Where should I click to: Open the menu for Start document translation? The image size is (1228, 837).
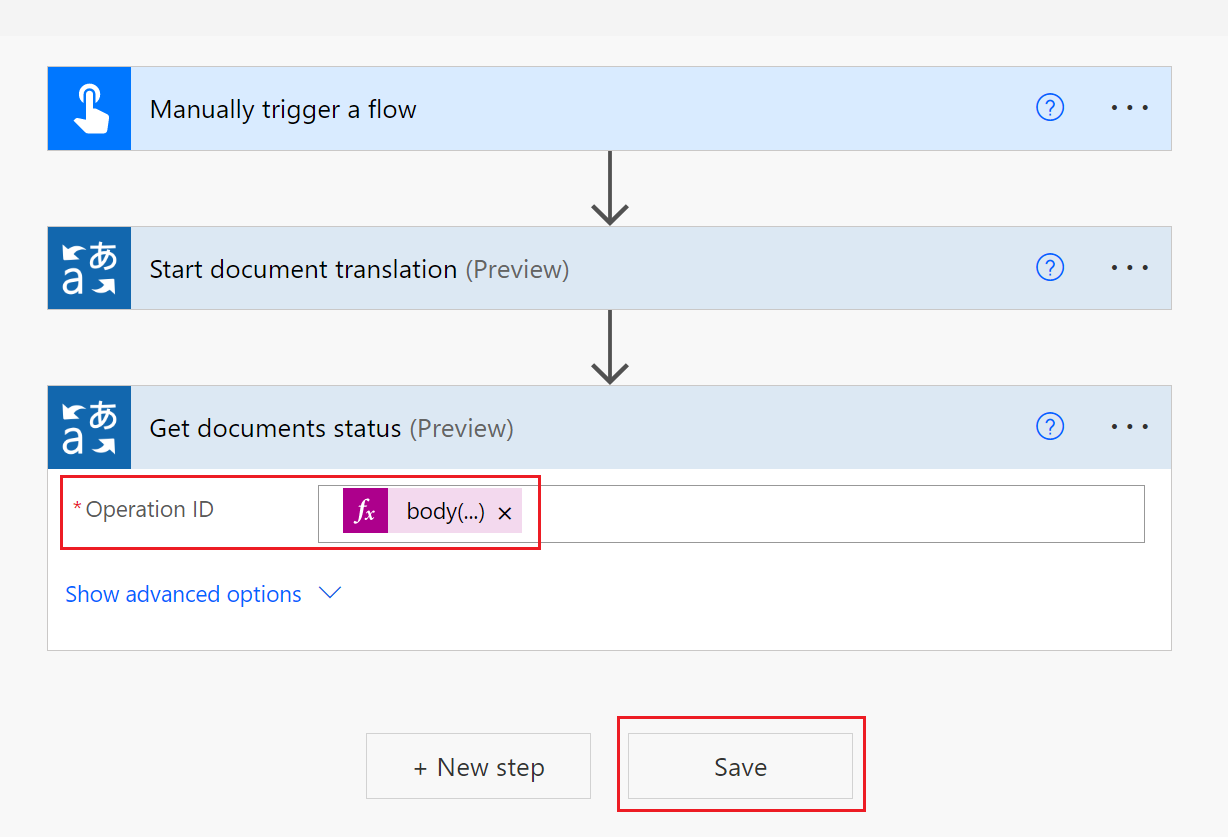[x=1130, y=267]
